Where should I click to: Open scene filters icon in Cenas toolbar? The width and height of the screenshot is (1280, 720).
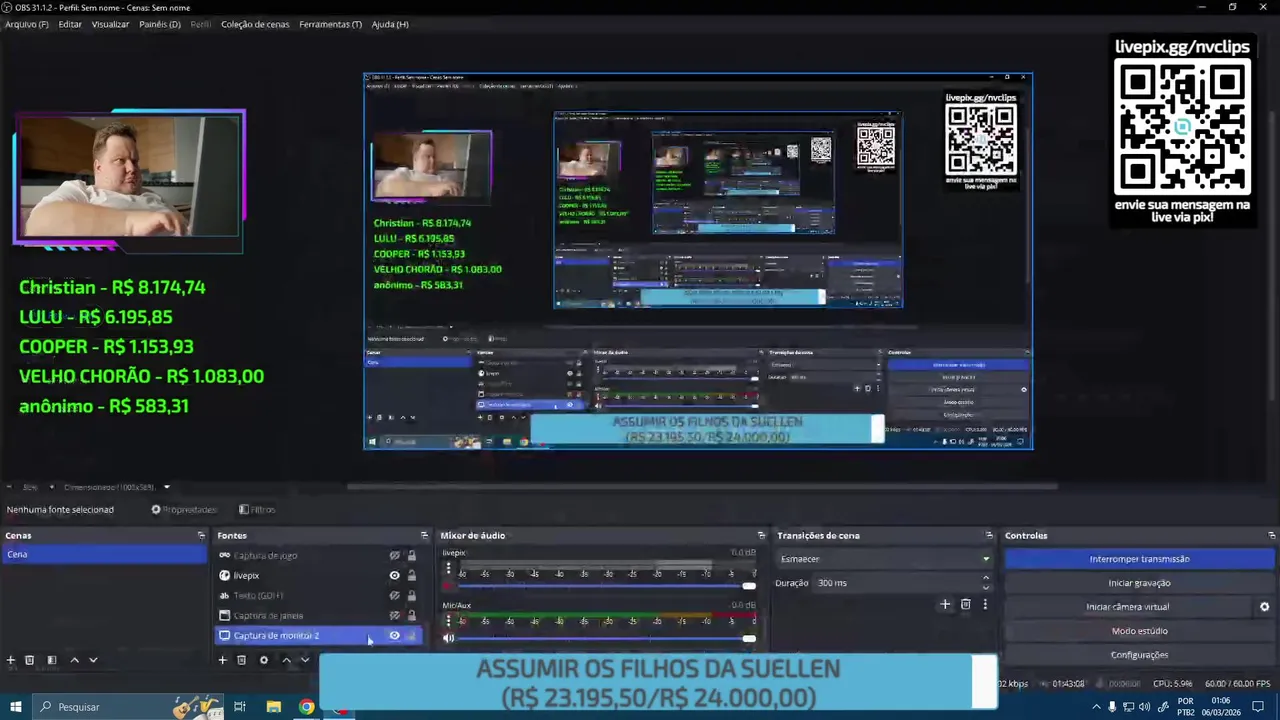(x=52, y=660)
